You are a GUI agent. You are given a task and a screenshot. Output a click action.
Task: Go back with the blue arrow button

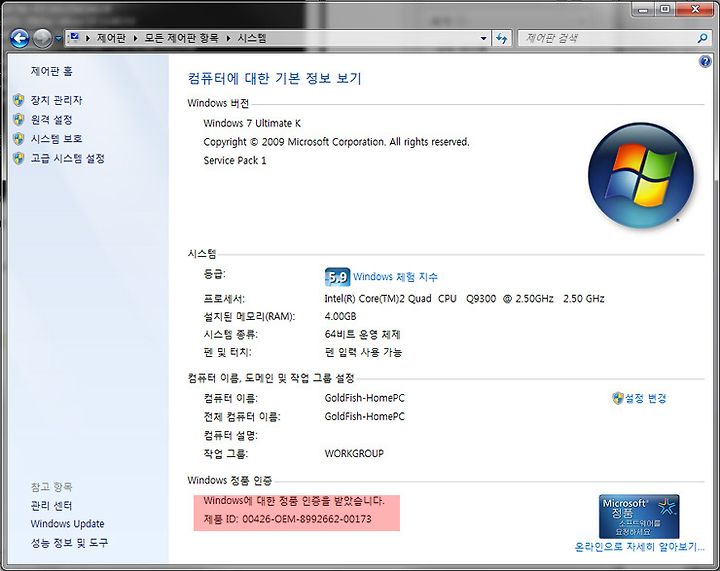point(20,39)
